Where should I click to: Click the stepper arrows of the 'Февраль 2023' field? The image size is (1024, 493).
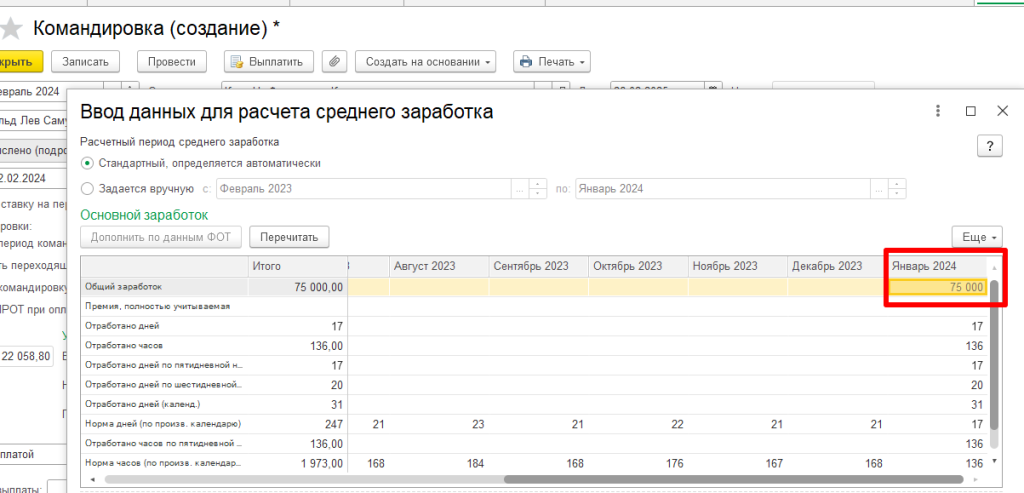coord(537,189)
